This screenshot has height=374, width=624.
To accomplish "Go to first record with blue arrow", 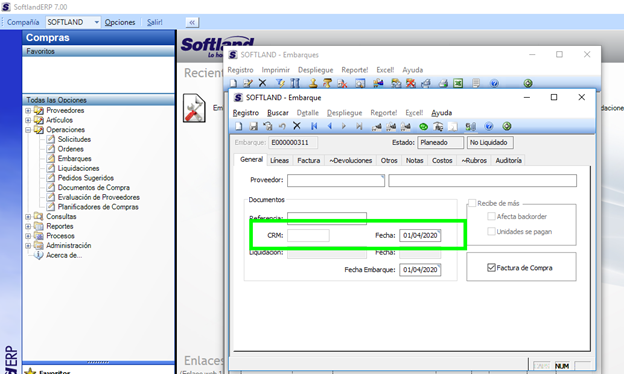I will pyautogui.click(x=314, y=126).
